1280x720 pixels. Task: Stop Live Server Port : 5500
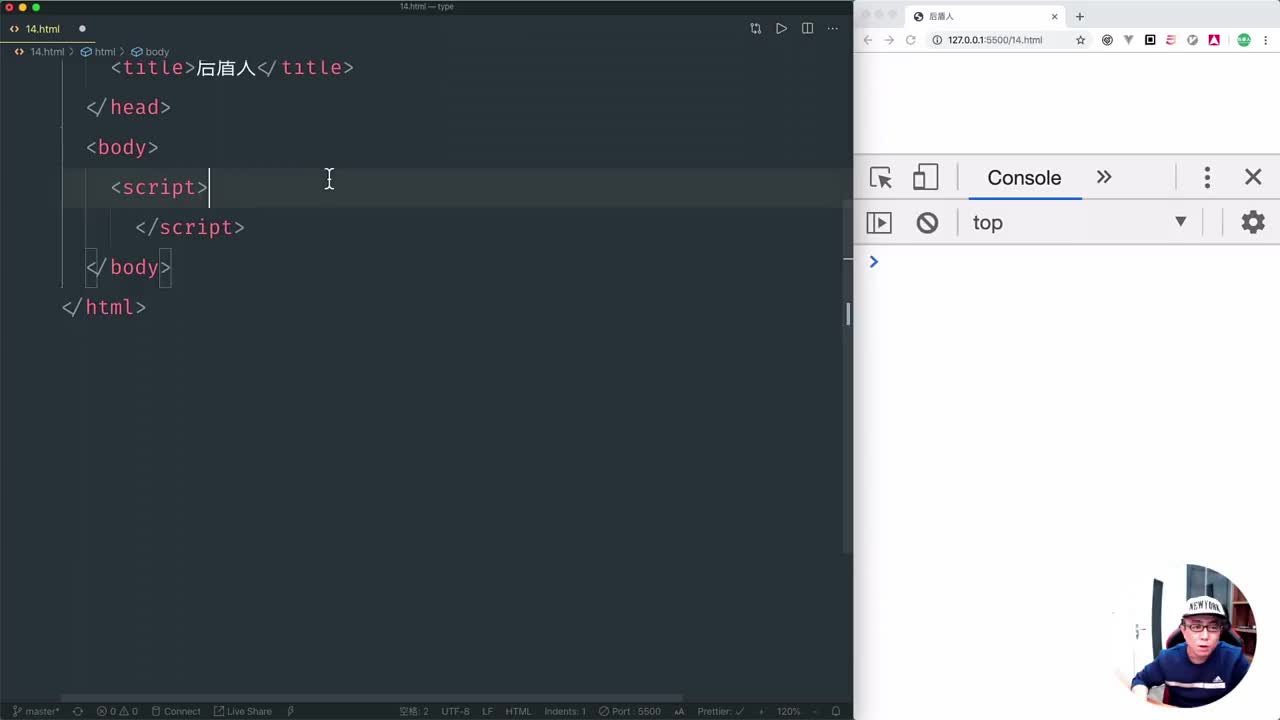click(x=629, y=711)
